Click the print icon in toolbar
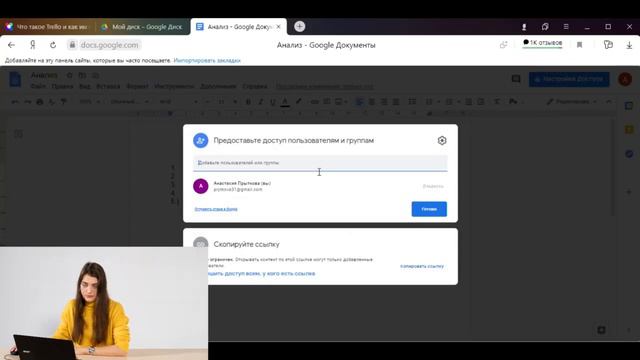 click(x=40, y=102)
